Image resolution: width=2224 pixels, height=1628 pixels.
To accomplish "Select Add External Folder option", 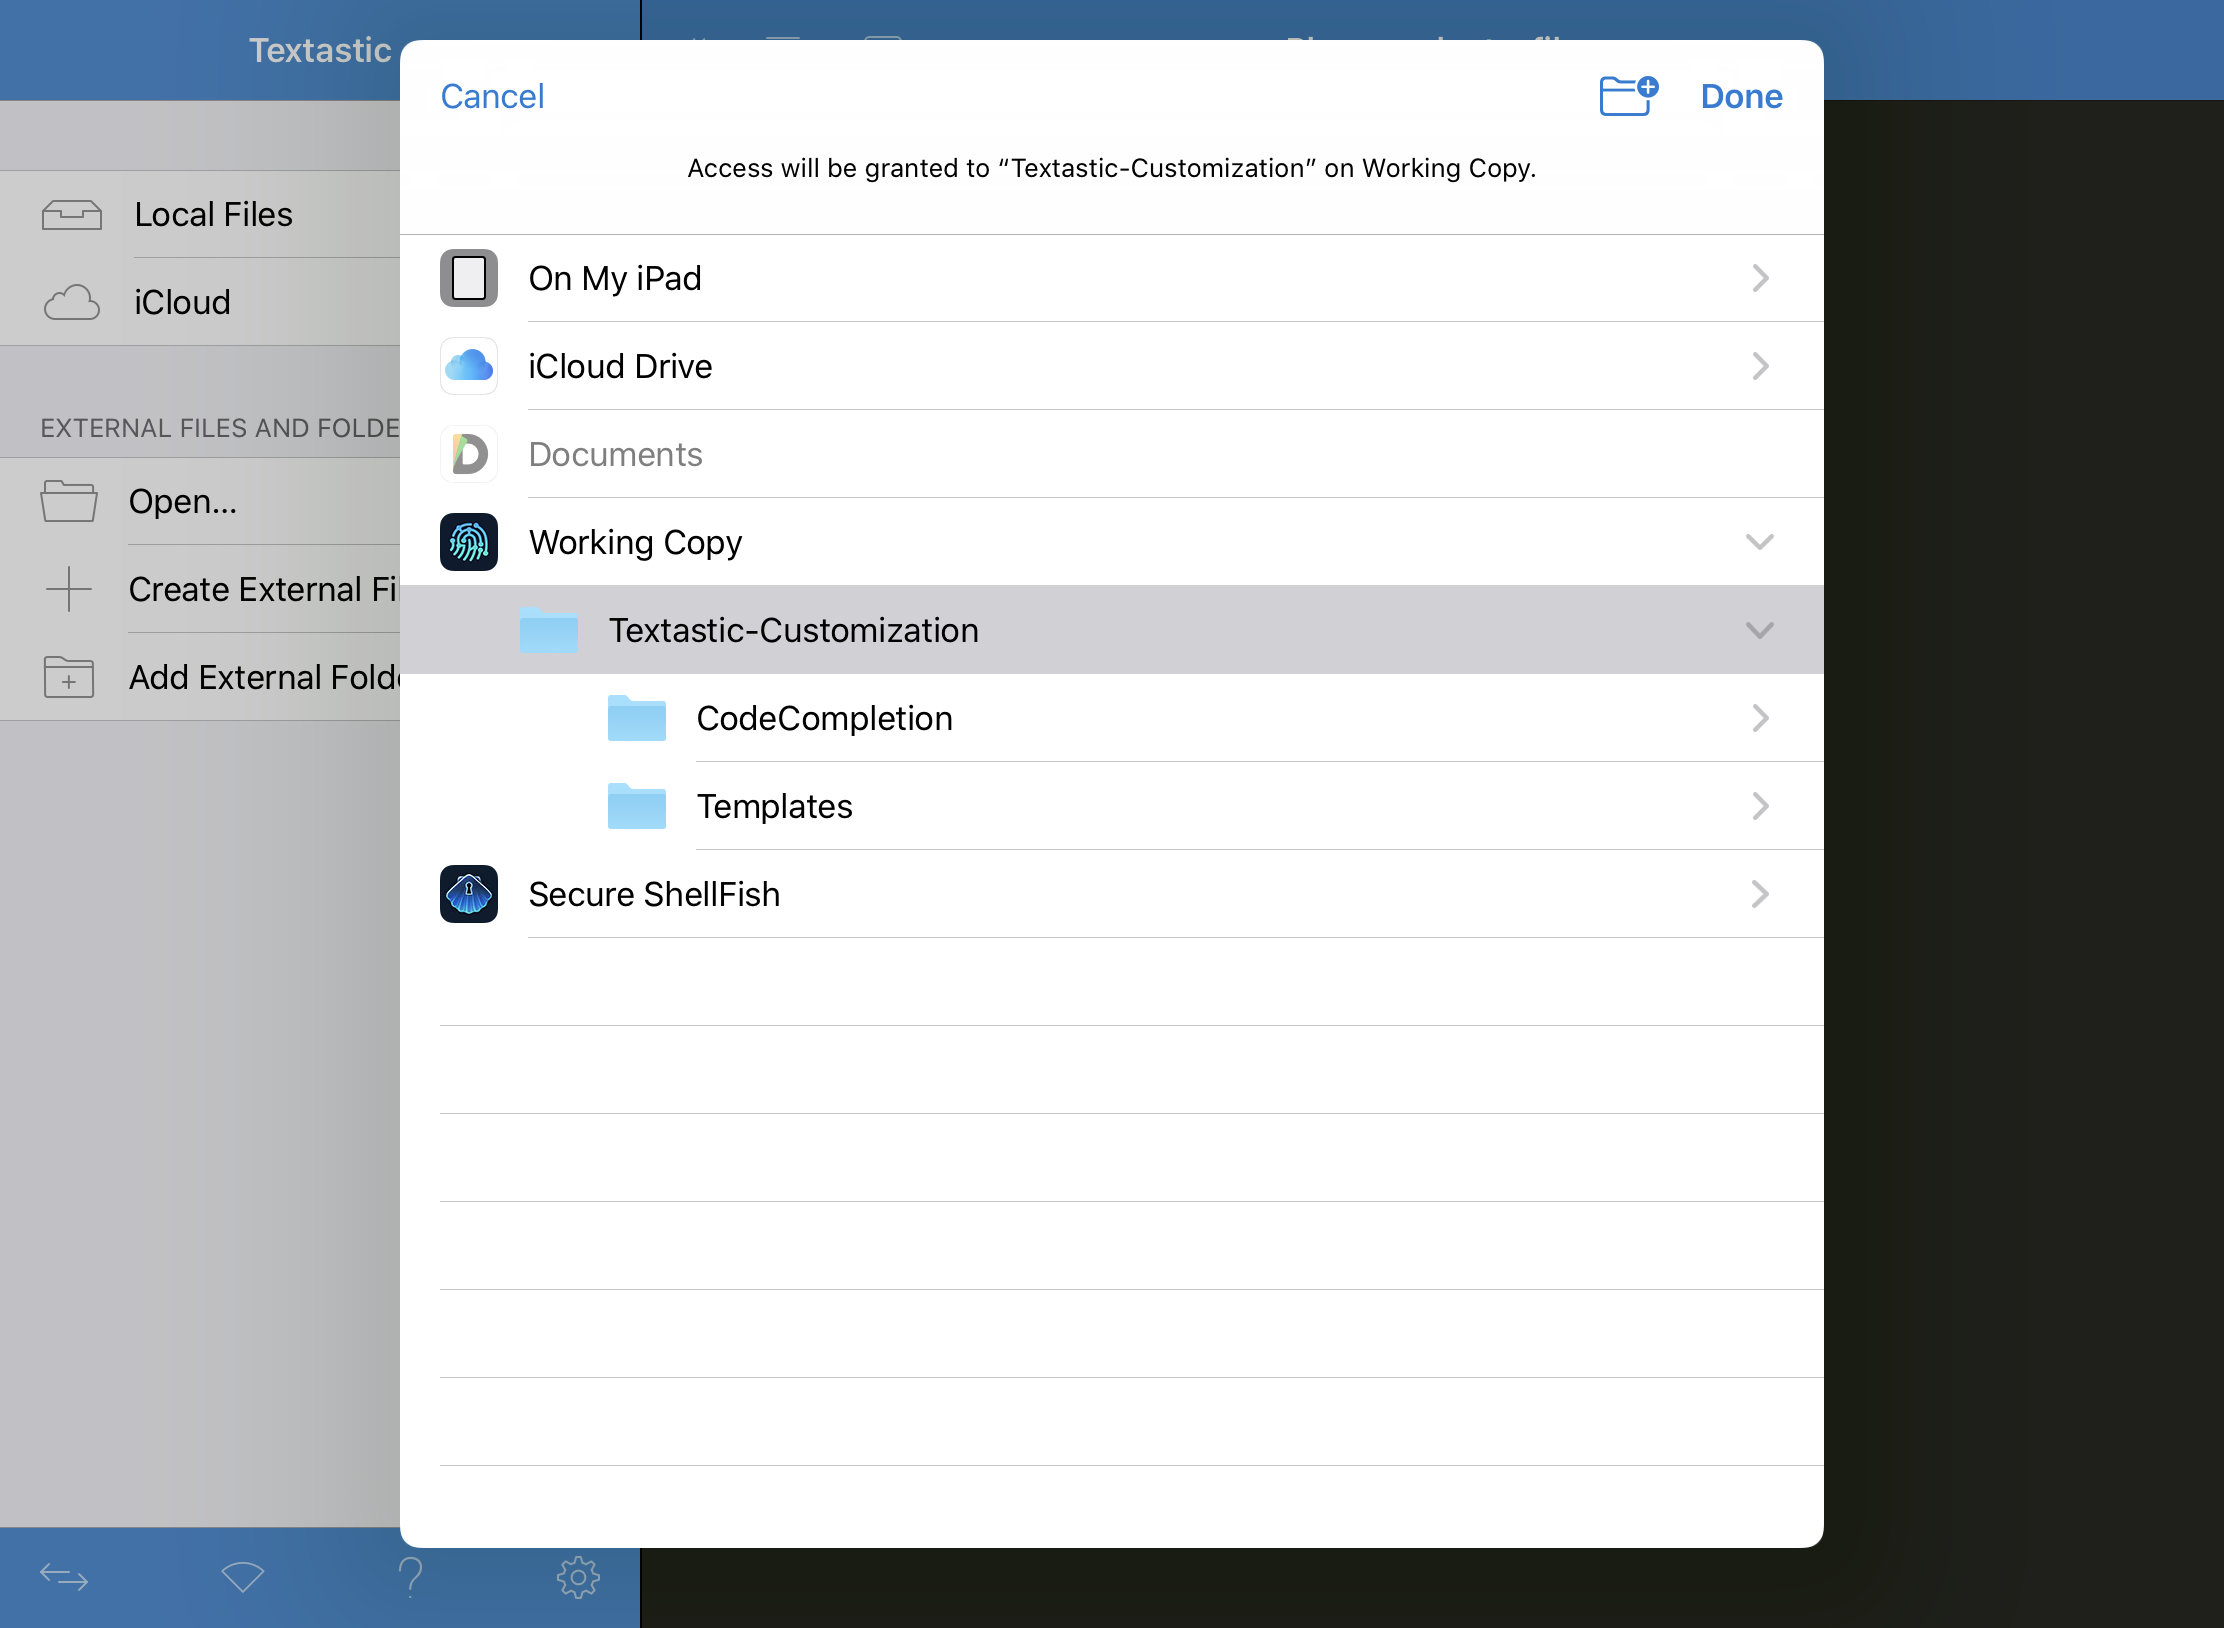I will coord(200,677).
